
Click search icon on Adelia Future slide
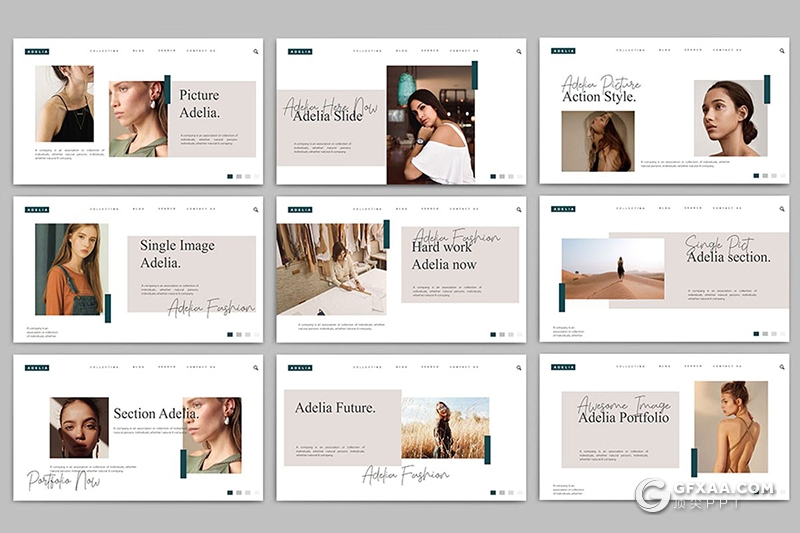pyautogui.click(x=519, y=367)
